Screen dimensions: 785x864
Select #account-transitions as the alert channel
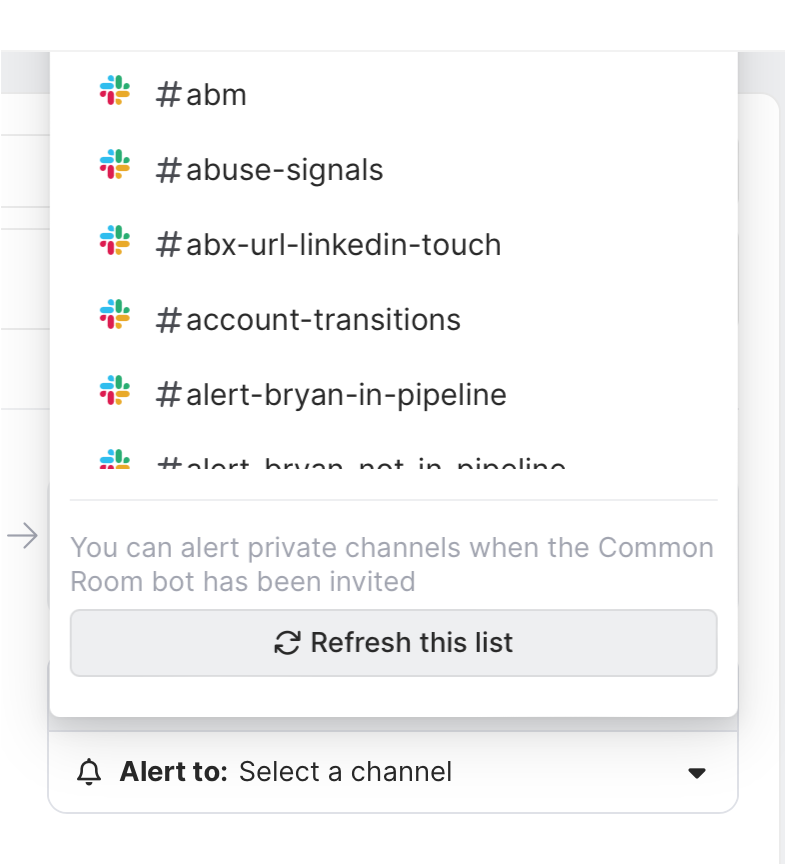pyautogui.click(x=309, y=320)
